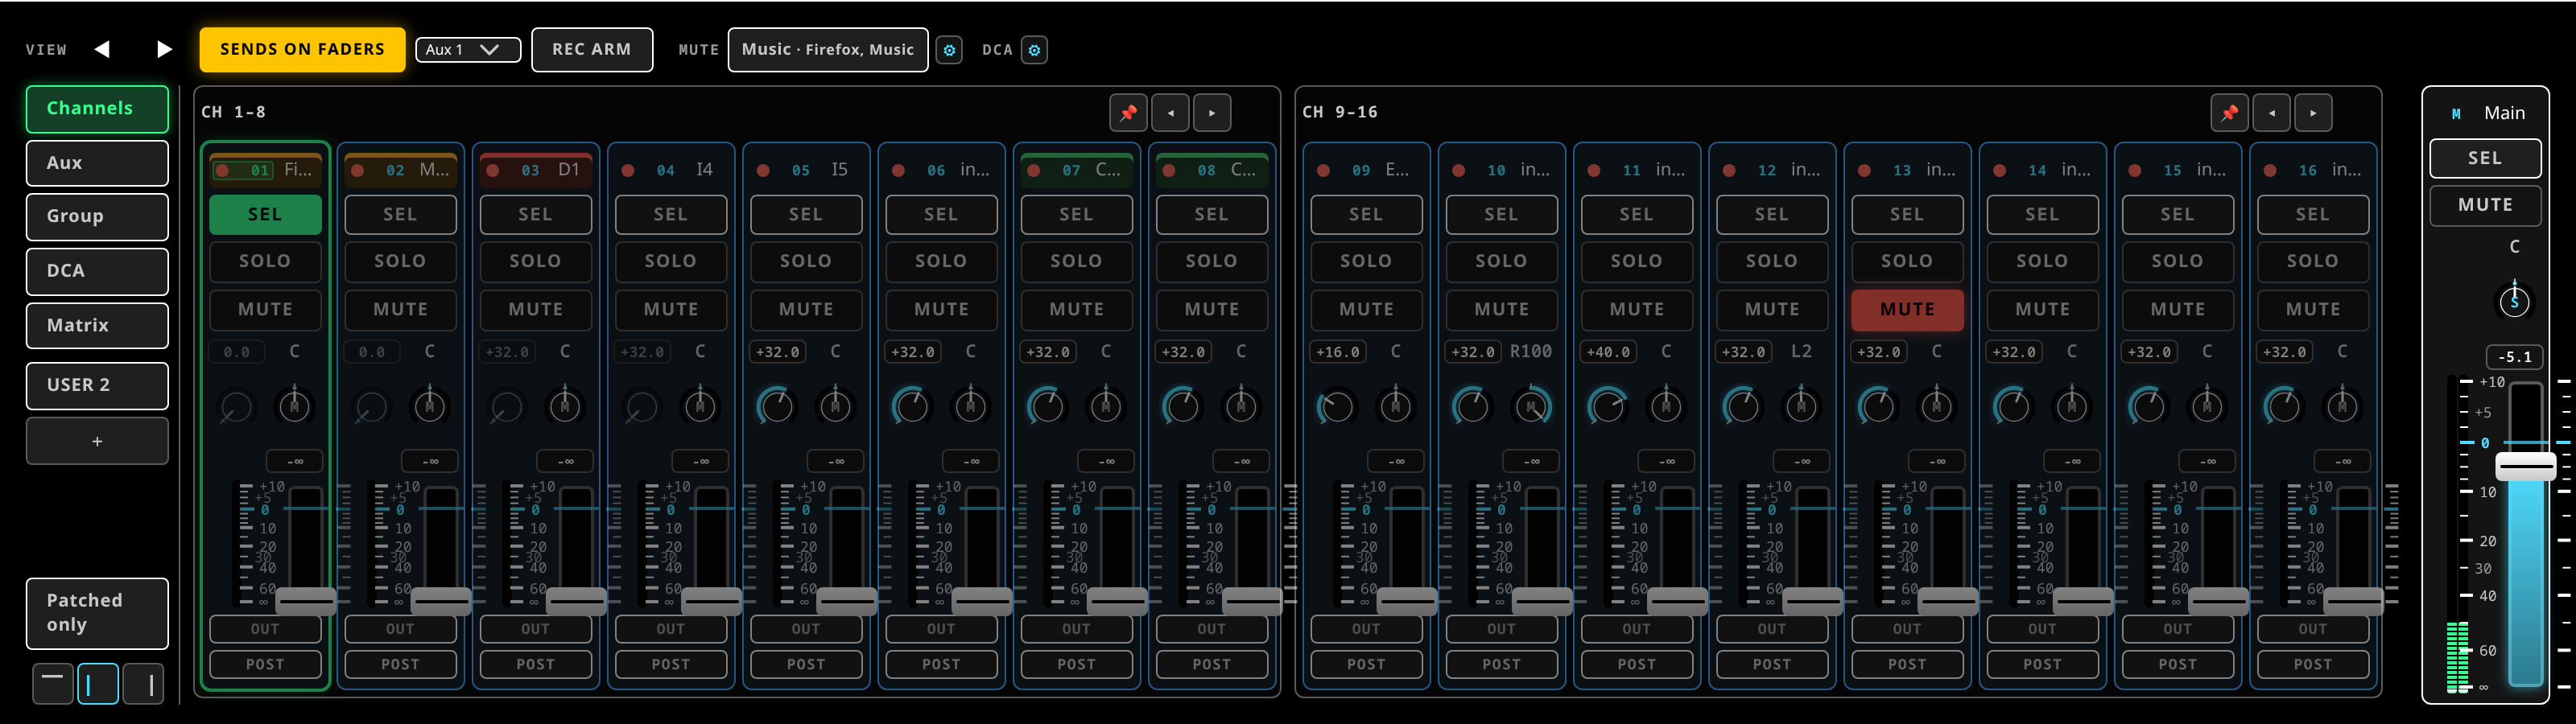Click the MUTE group settings gear icon
The height and width of the screenshot is (724, 2576).
949,50
